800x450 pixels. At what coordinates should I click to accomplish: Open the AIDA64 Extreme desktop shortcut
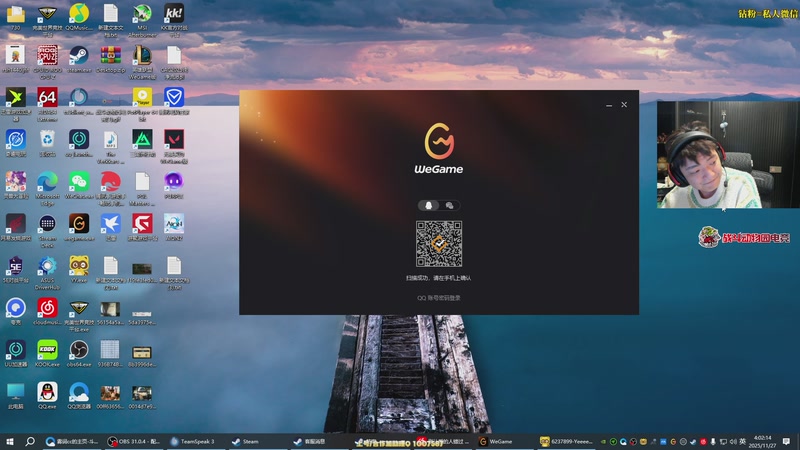tap(47, 105)
